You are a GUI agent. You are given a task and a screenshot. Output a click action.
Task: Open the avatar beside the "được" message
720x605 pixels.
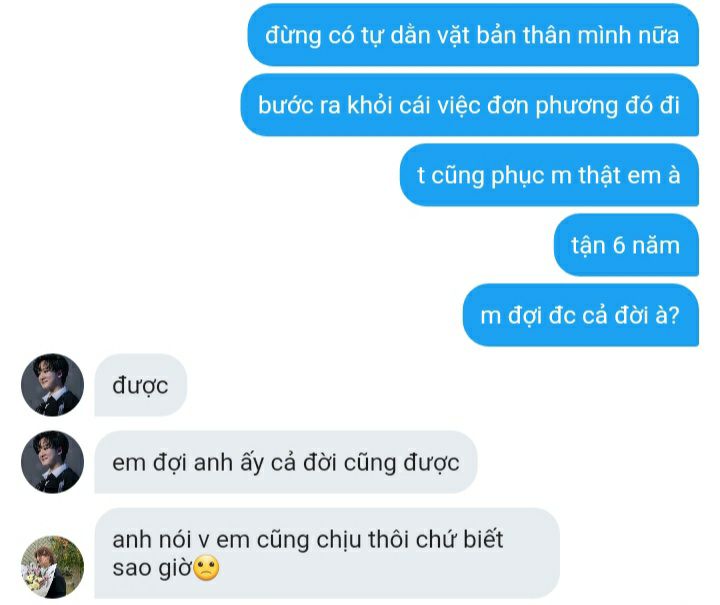click(x=52, y=385)
